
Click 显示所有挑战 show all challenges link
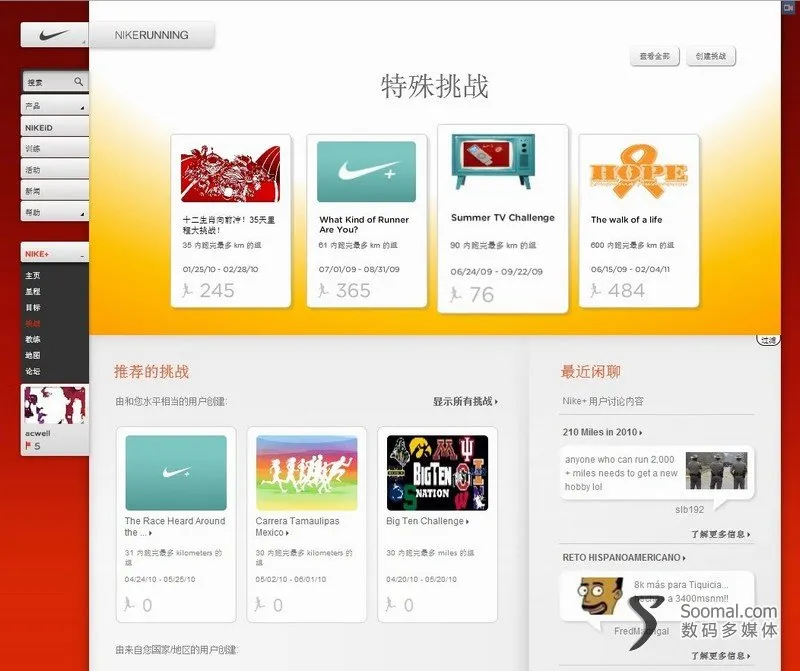pyautogui.click(x=465, y=402)
